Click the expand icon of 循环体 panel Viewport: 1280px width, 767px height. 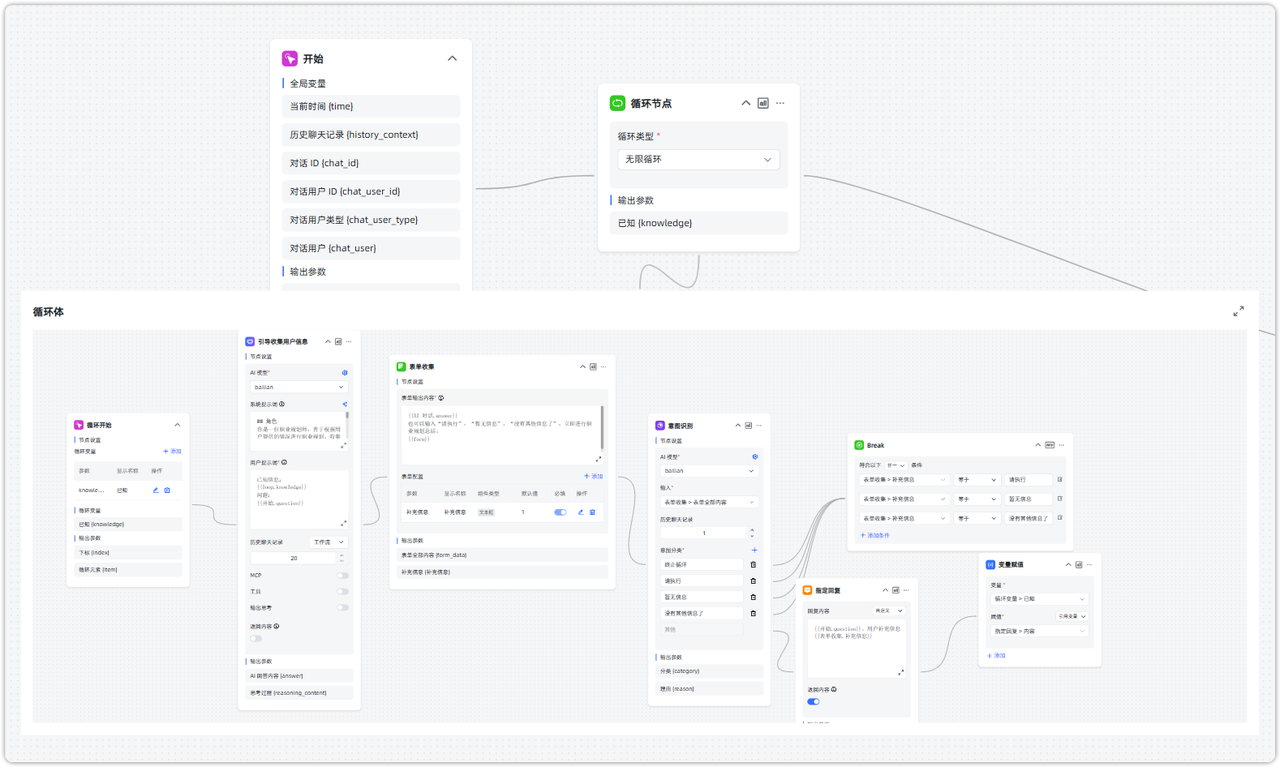tap(1238, 312)
